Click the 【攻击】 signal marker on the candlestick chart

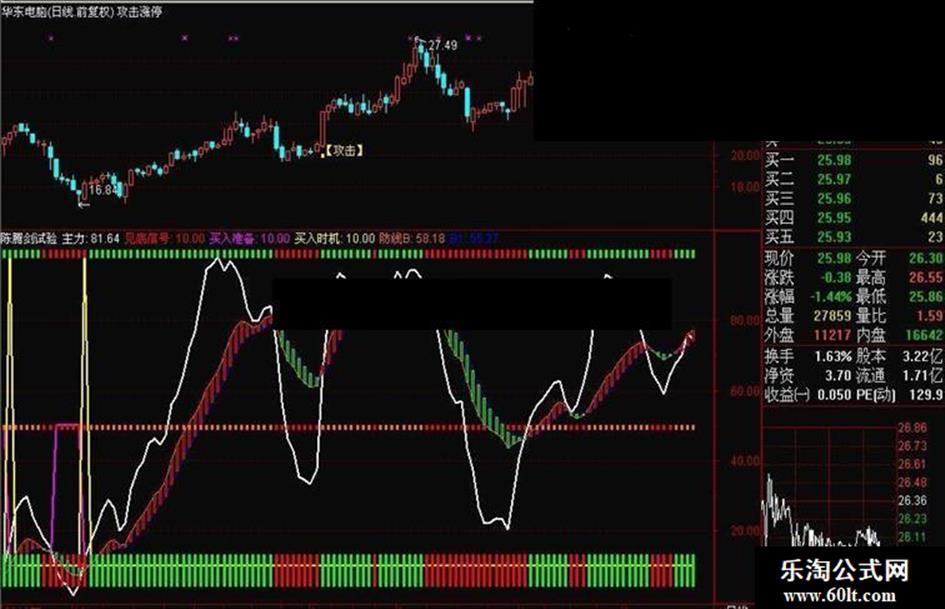345,150
